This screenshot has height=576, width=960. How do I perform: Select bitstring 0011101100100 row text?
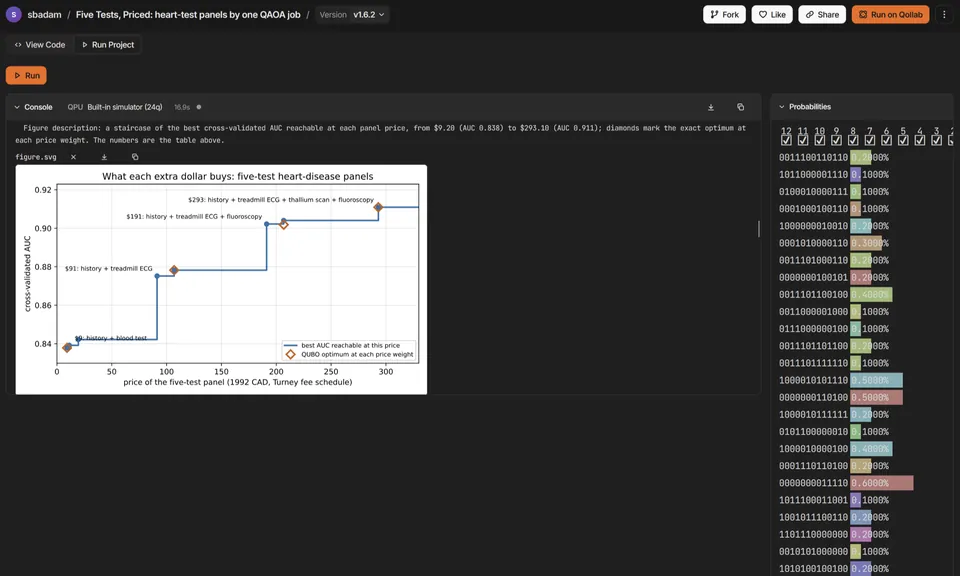tap(813, 294)
